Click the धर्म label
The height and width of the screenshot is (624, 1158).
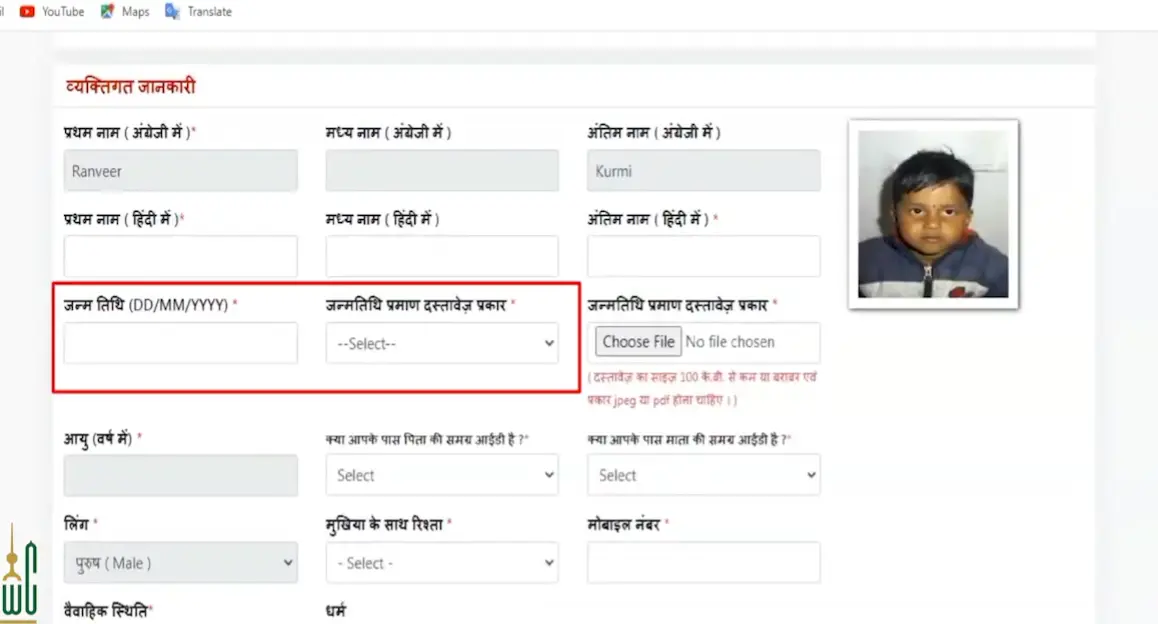335,611
